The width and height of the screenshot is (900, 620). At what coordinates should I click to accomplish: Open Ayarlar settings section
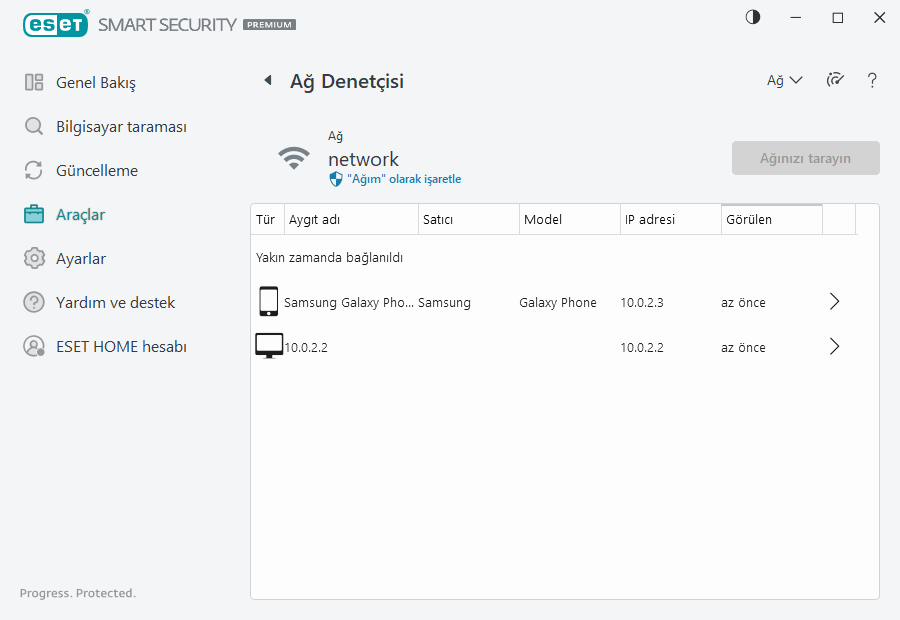pyautogui.click(x=80, y=259)
